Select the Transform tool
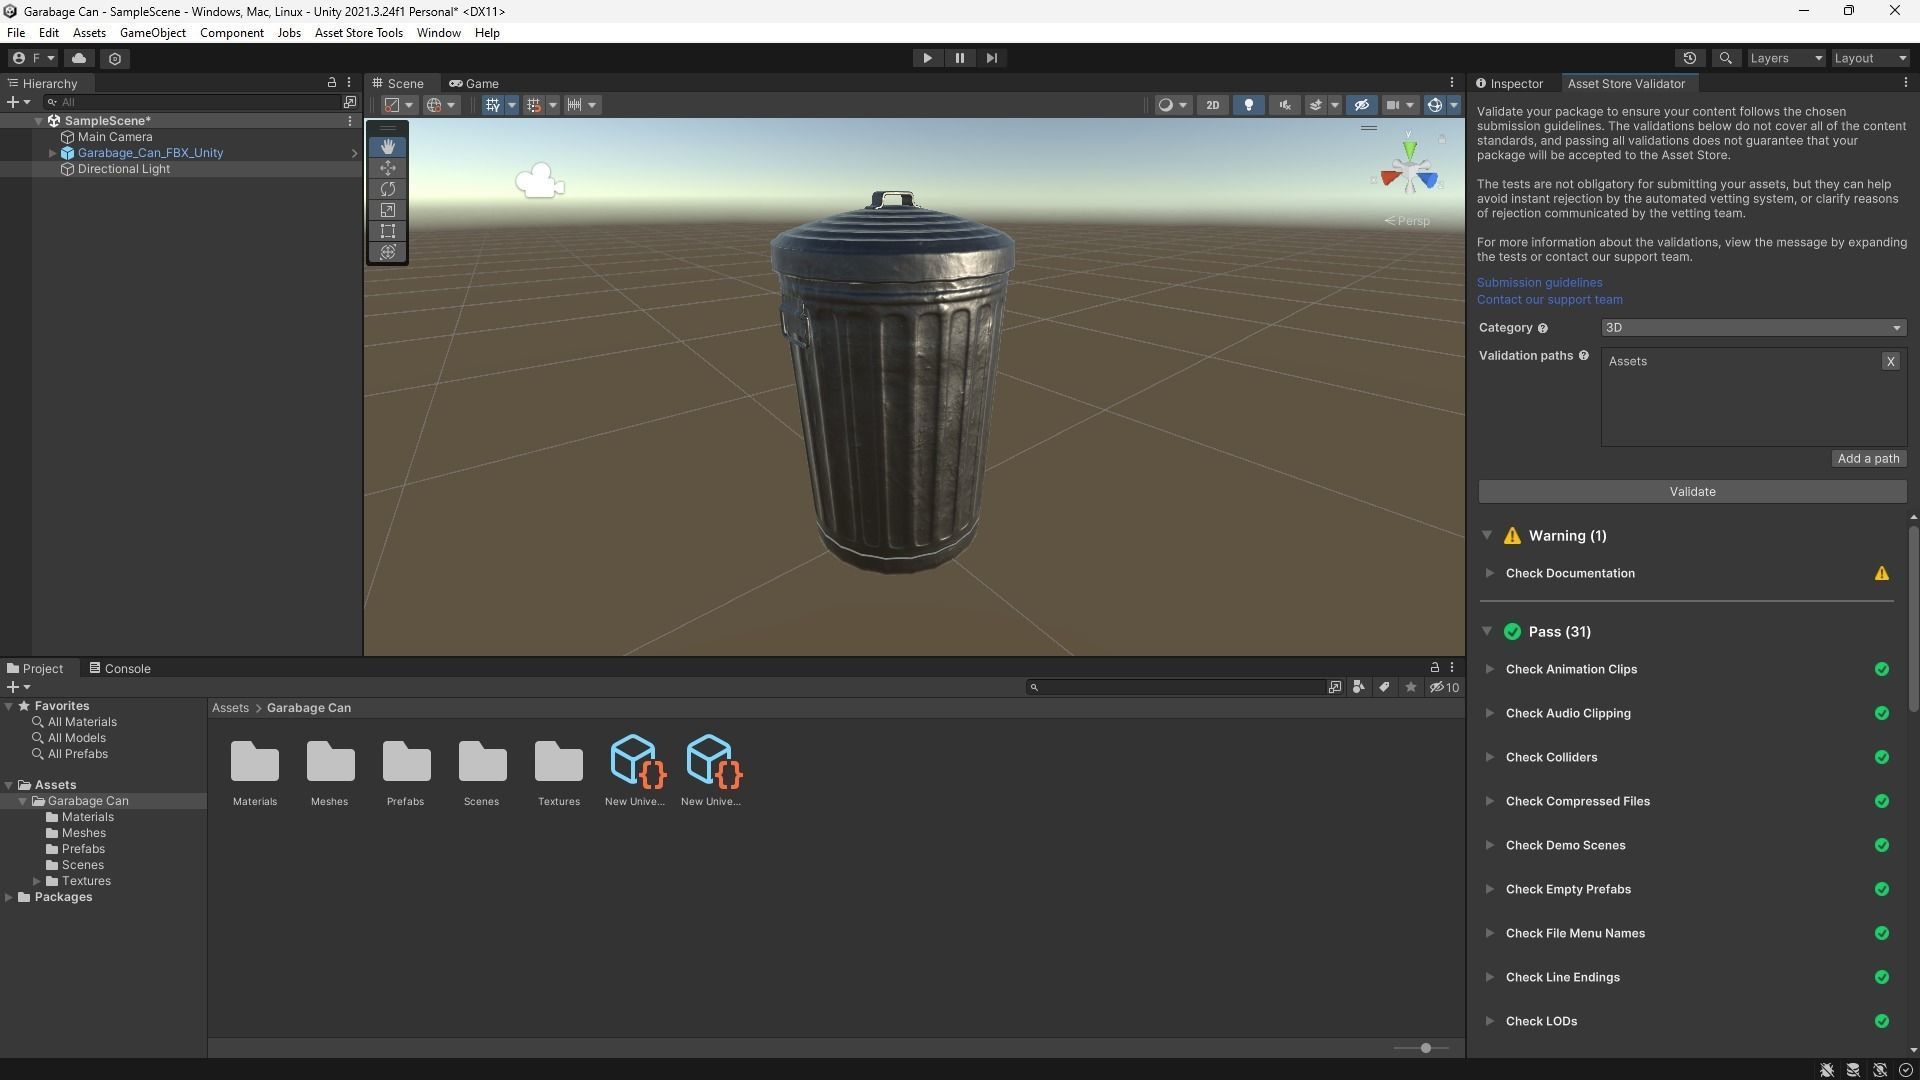The image size is (1920, 1080). tap(388, 252)
